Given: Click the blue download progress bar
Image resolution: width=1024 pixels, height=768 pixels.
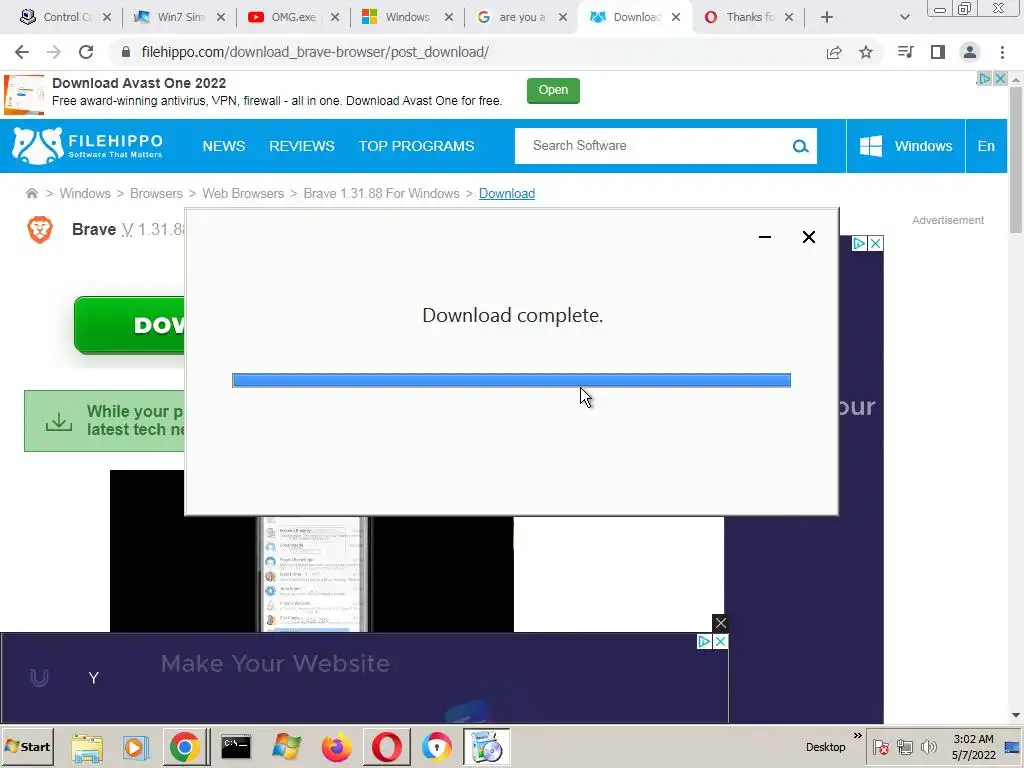Looking at the screenshot, I should coord(511,380).
